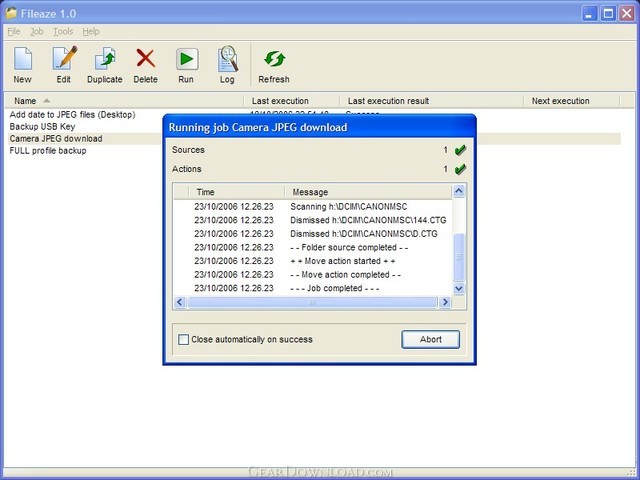Screen dimensions: 640x480
Task: Run the selected job
Action: pyautogui.click(x=186, y=65)
